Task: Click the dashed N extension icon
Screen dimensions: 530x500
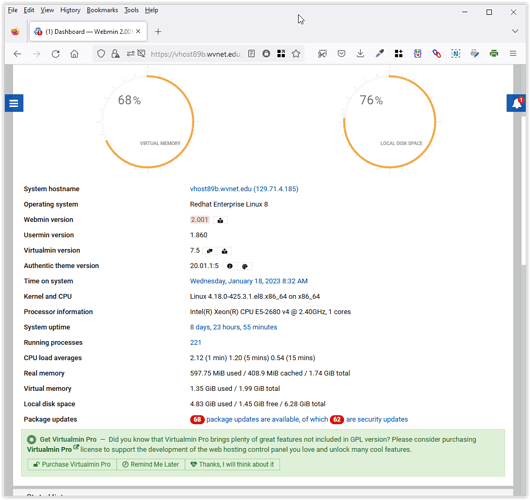Action: [456, 53]
